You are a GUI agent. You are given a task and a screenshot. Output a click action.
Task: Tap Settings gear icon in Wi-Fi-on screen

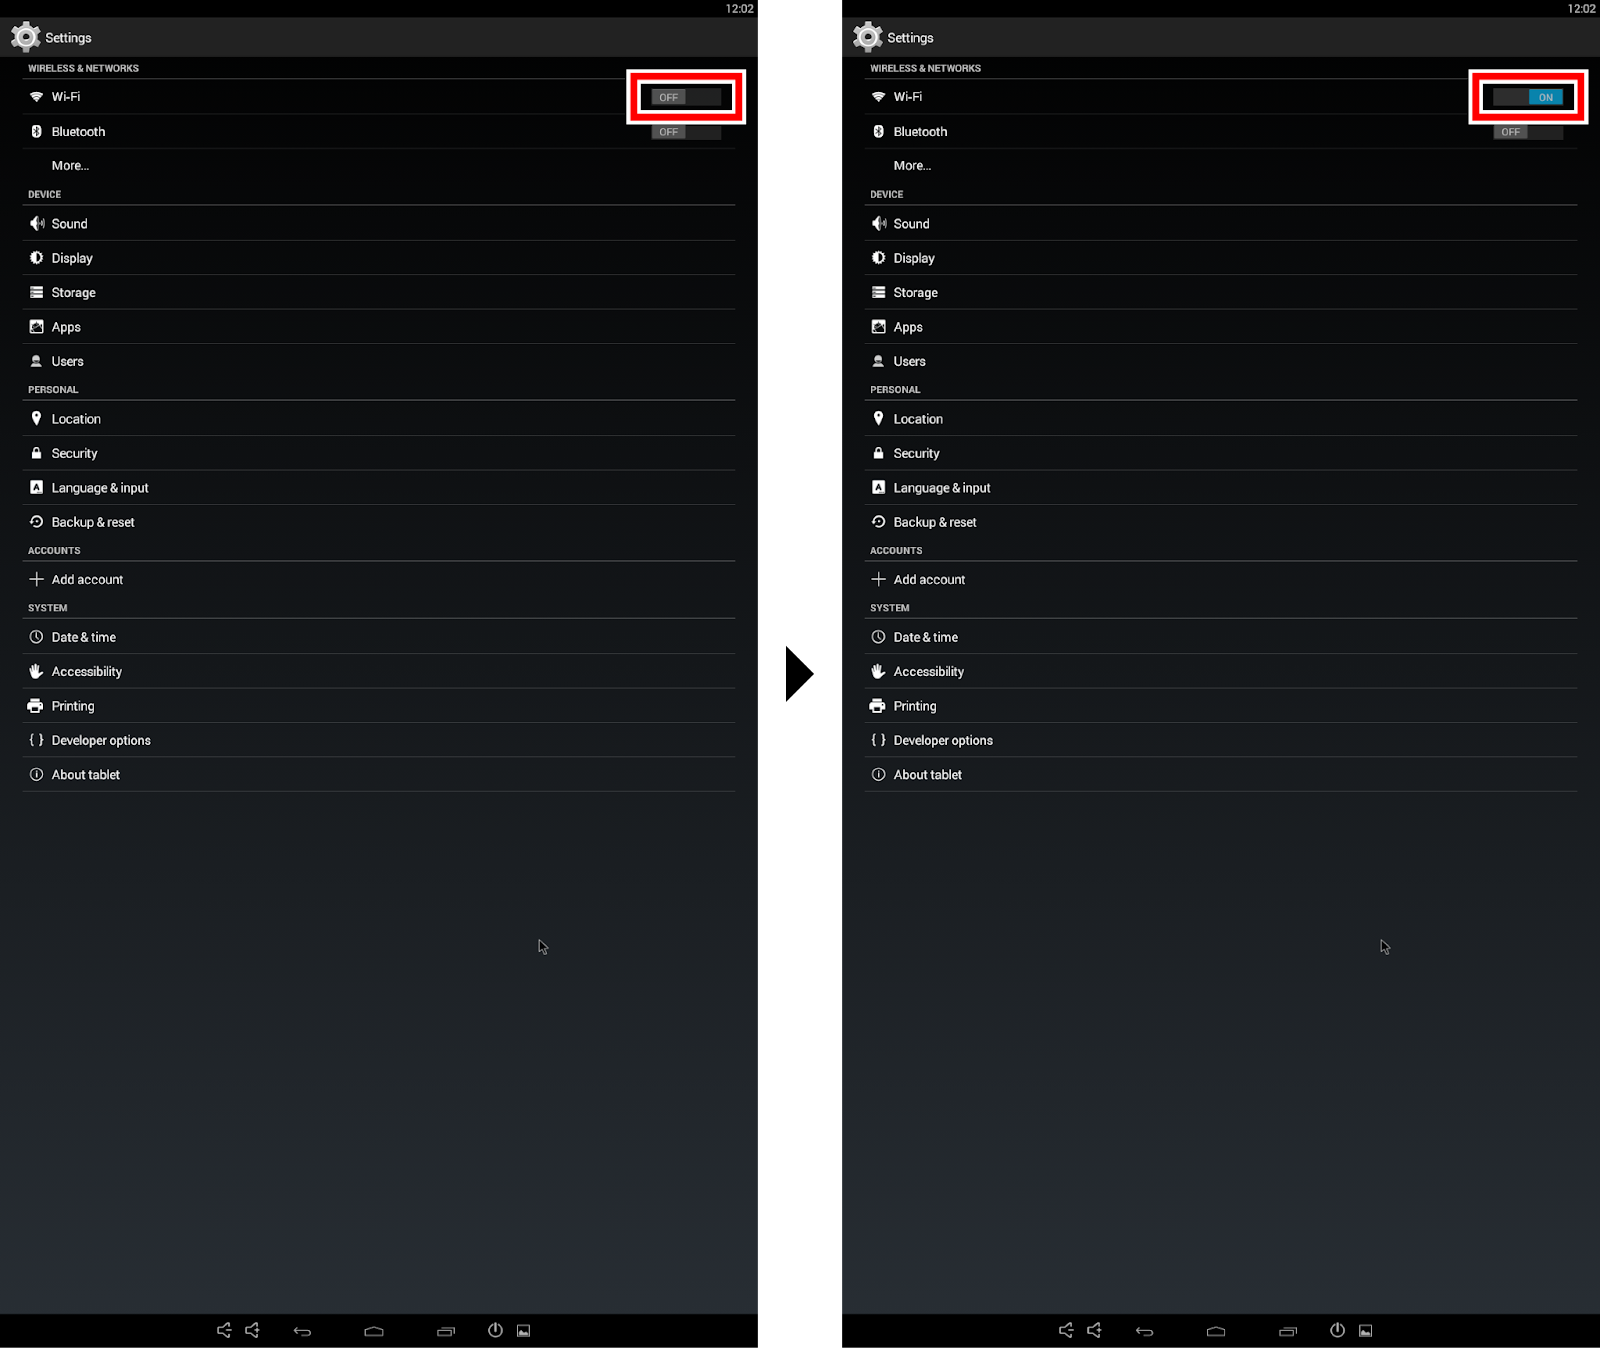(867, 37)
